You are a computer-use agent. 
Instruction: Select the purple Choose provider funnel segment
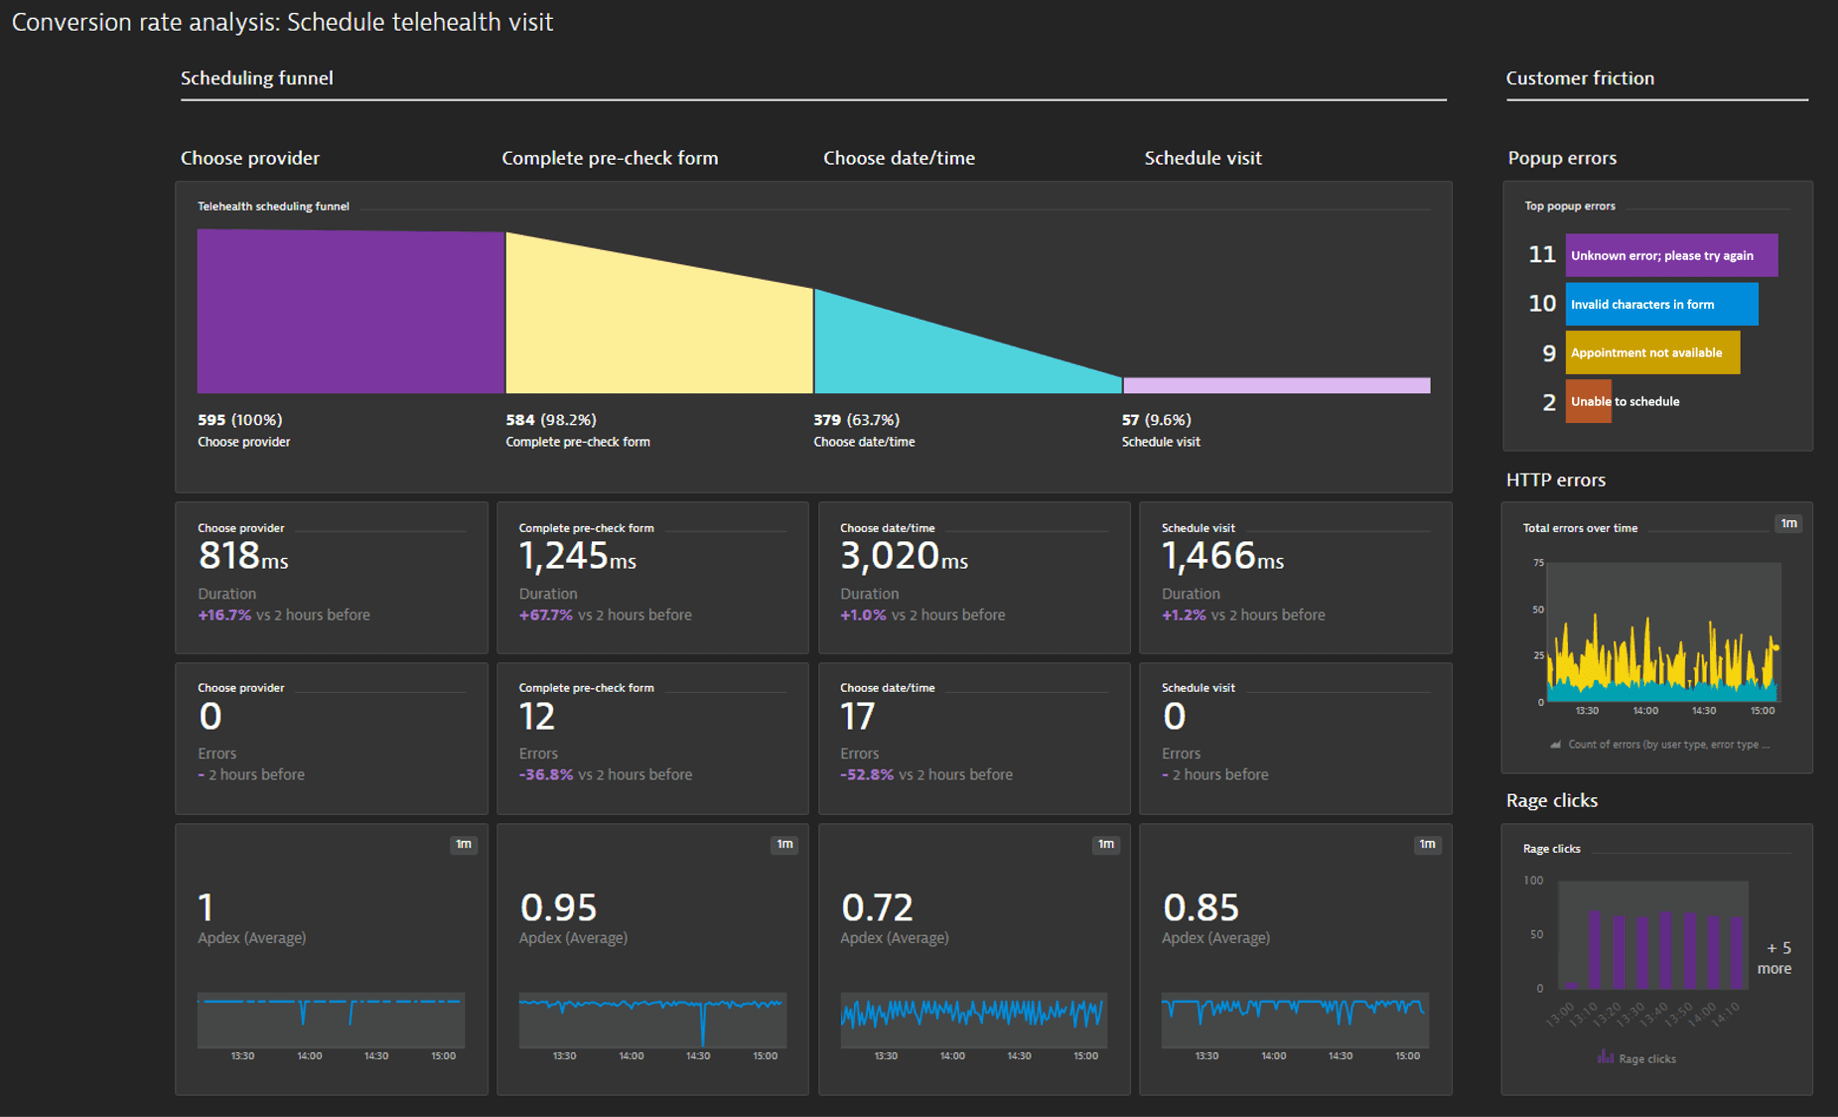pos(350,311)
